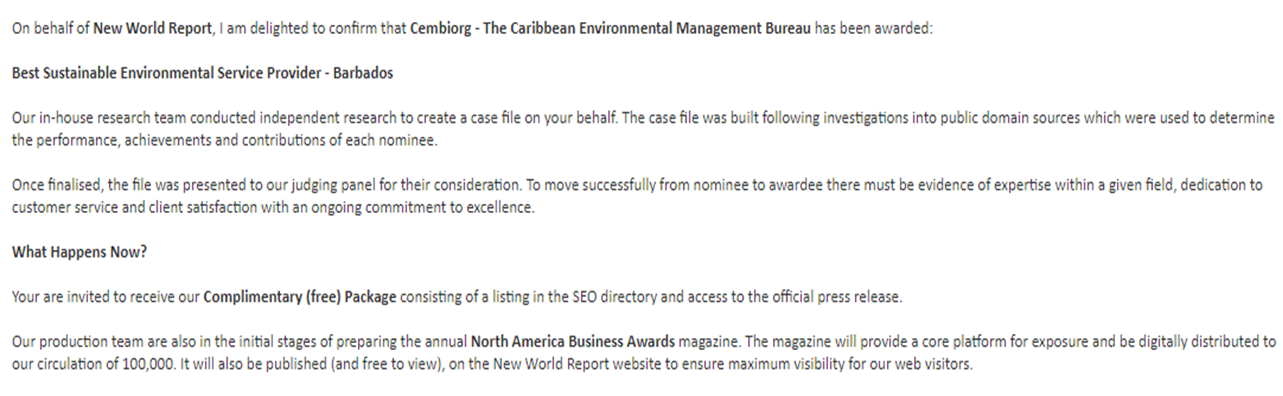The height and width of the screenshot is (396, 1283).
Task: Click the bold "New World Report" text in first line
Action: point(152,28)
